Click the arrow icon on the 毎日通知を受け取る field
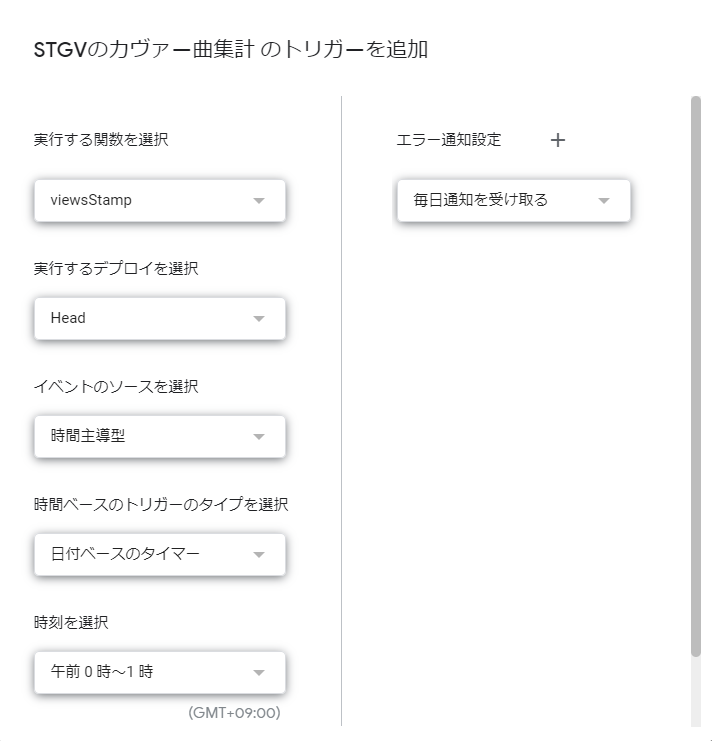 (603, 200)
